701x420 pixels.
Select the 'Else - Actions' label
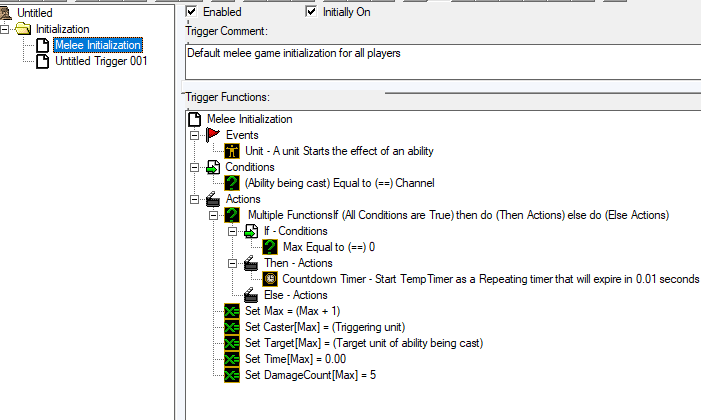pos(296,295)
